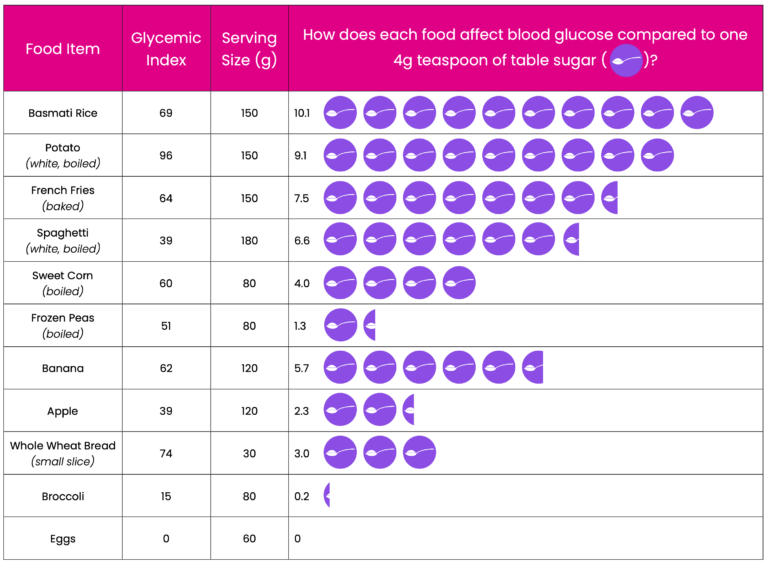
Task: Click the last spoon icon in Sweet Corn row
Action: click(459, 283)
